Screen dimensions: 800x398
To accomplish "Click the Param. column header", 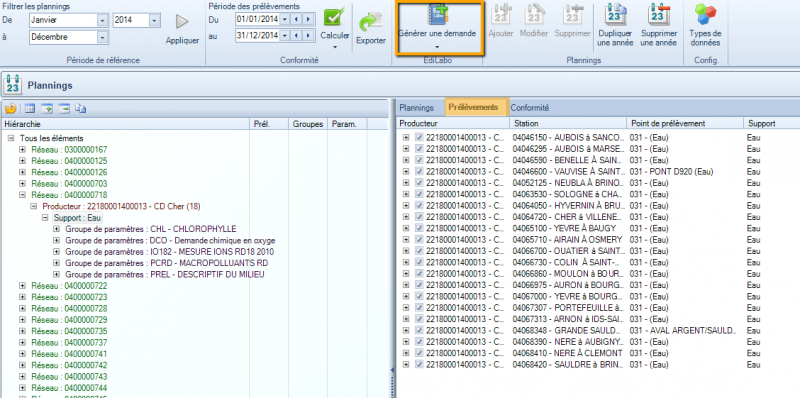I will point(347,123).
